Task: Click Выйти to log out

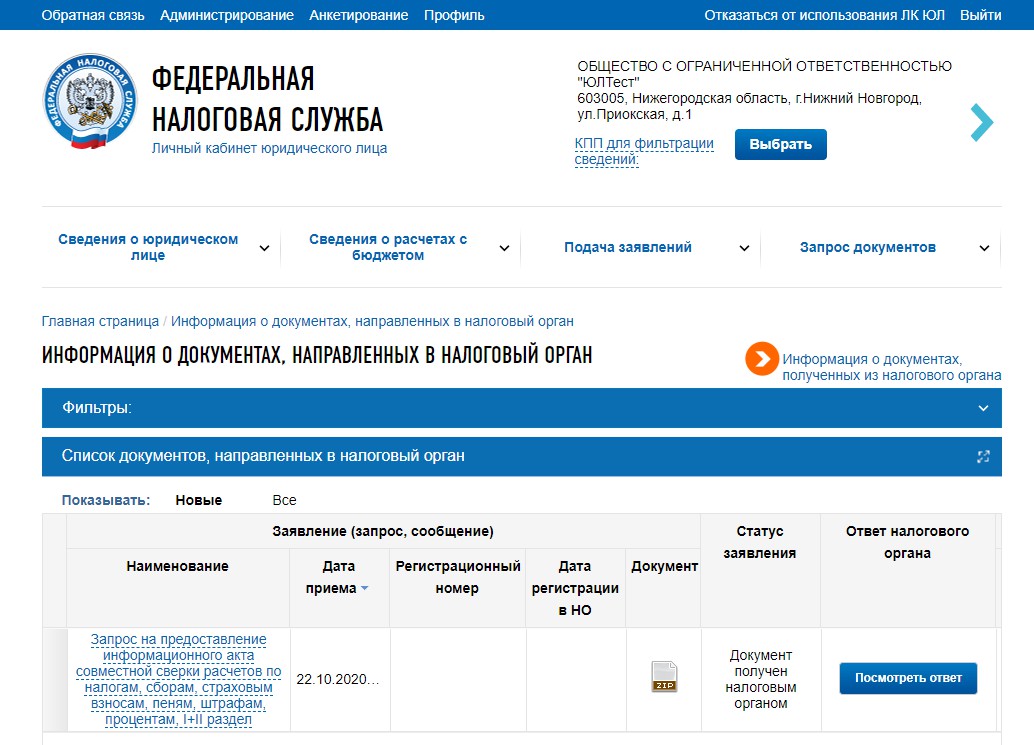Action: pyautogui.click(x=981, y=15)
